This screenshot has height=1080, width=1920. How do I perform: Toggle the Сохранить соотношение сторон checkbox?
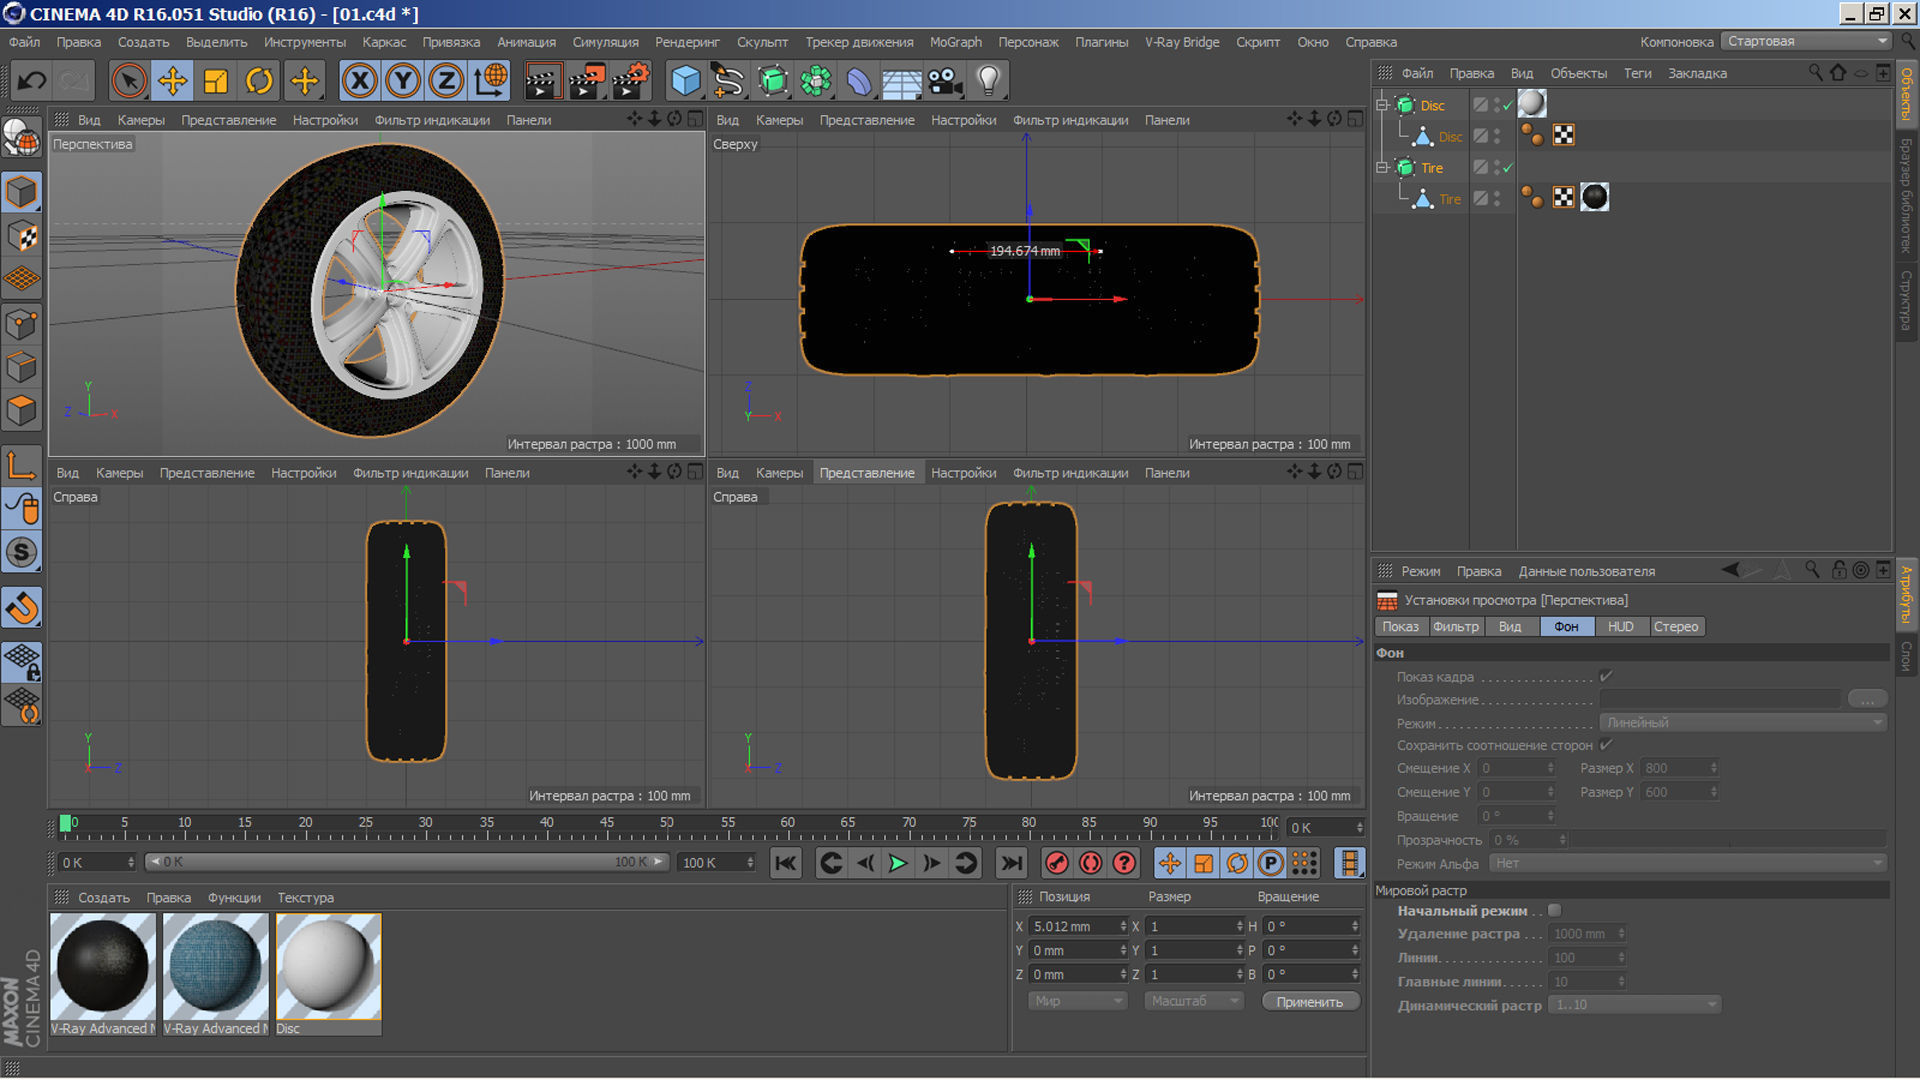tap(1605, 745)
